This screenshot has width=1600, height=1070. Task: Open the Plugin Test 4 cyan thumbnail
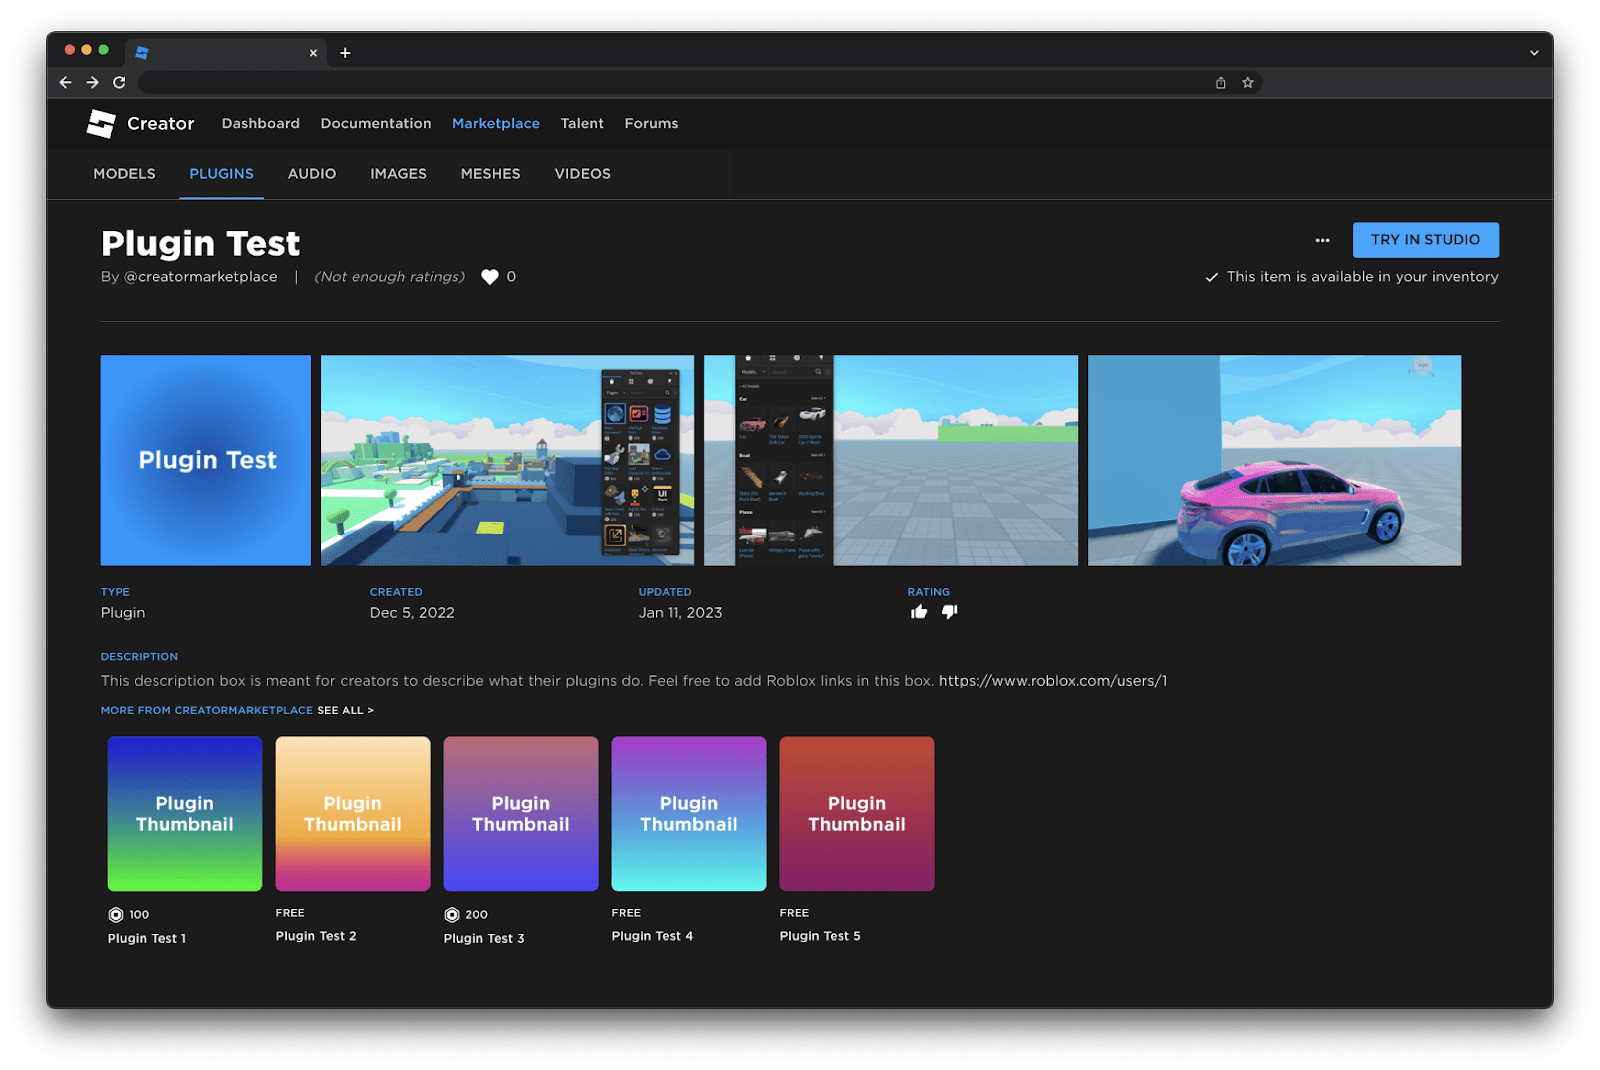click(x=689, y=814)
